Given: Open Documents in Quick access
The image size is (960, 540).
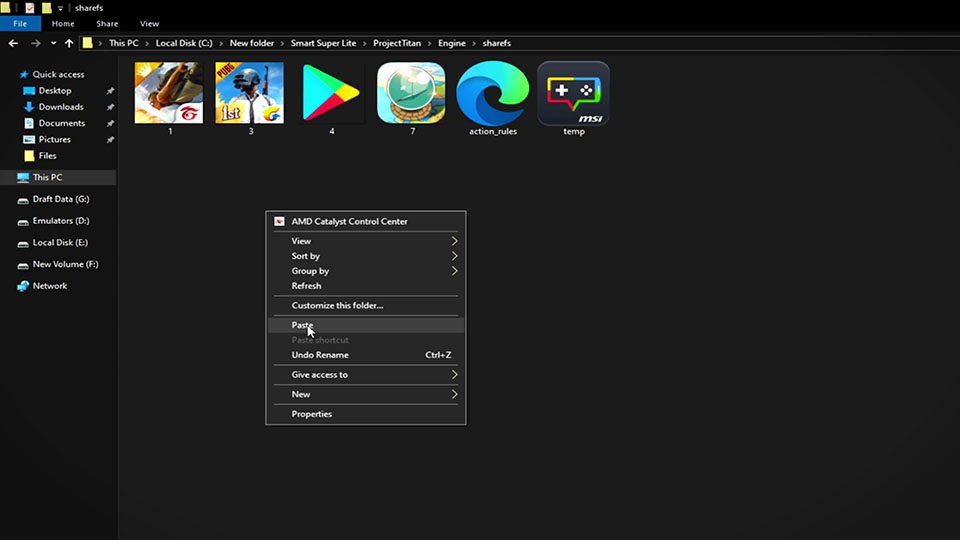Looking at the screenshot, I should (61, 123).
